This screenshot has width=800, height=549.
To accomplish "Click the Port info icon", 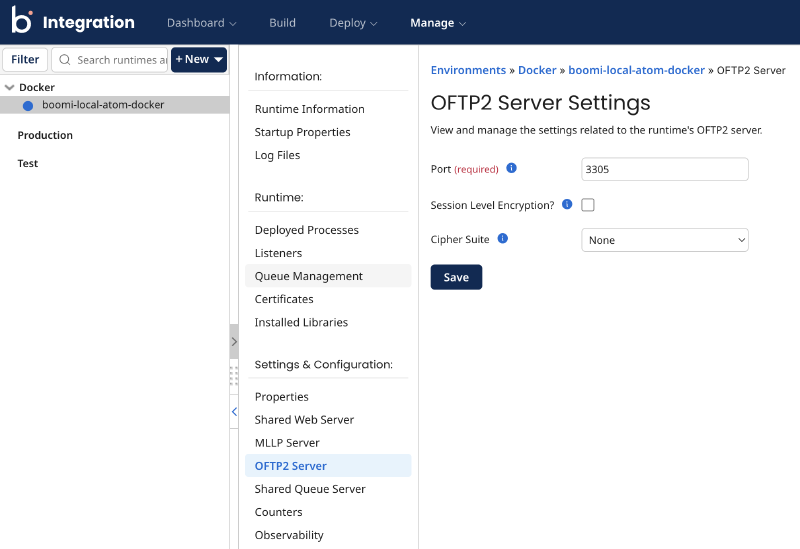I will (511, 168).
